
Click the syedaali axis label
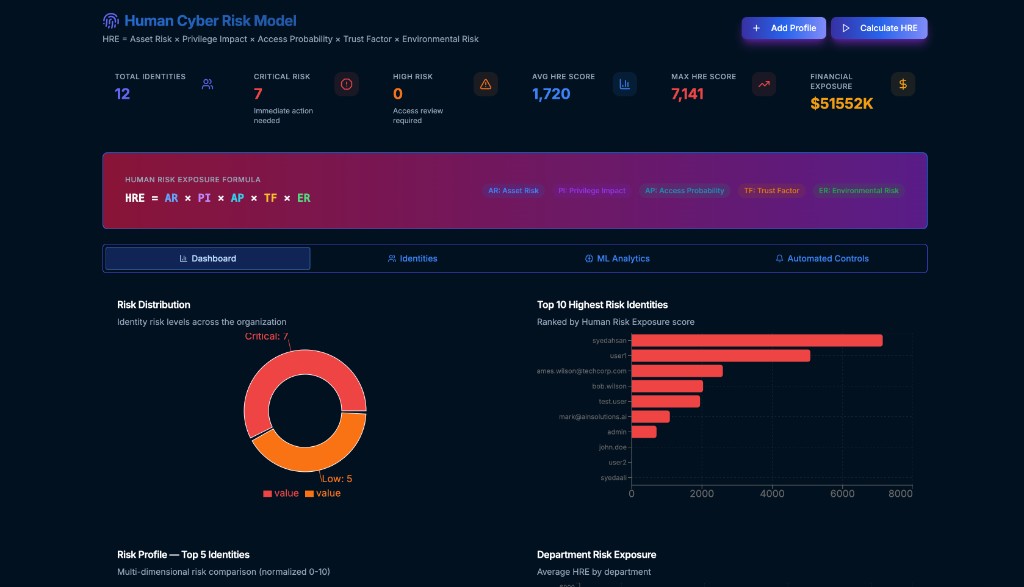pos(613,478)
